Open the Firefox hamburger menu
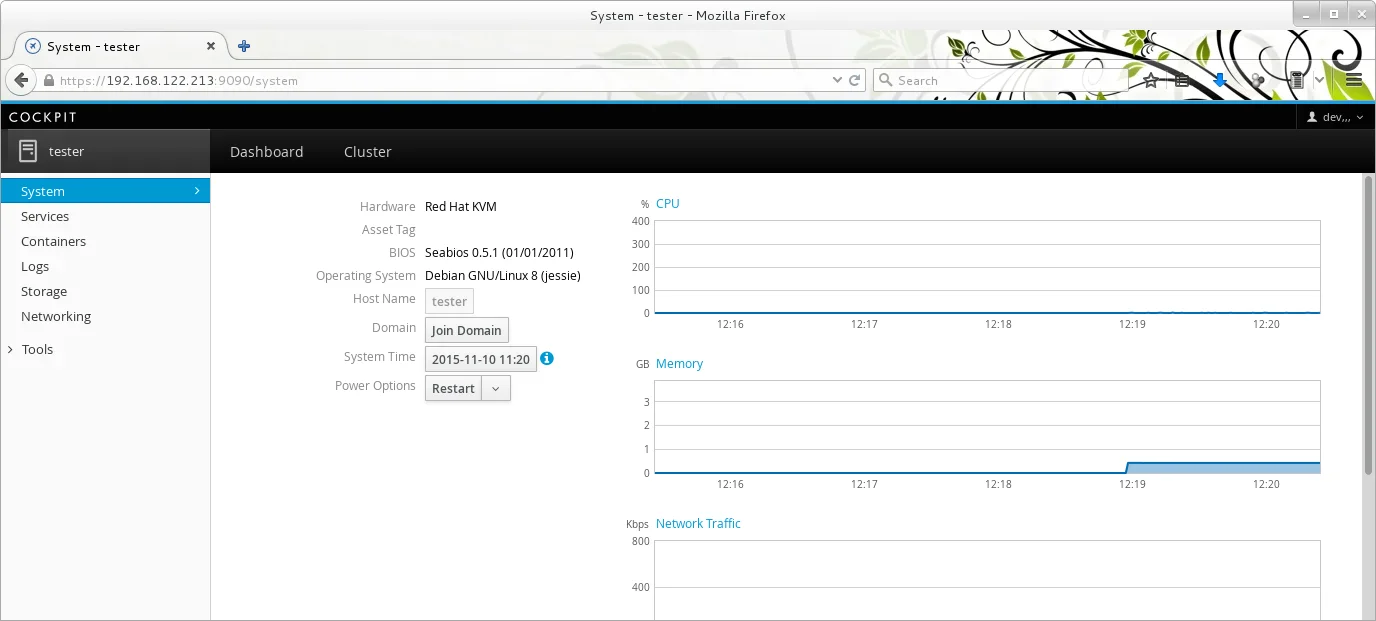This screenshot has height=621, width=1376. (x=1354, y=80)
